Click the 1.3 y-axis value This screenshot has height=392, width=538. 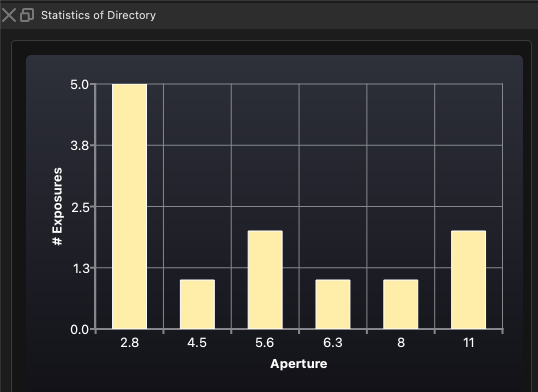click(x=81, y=268)
